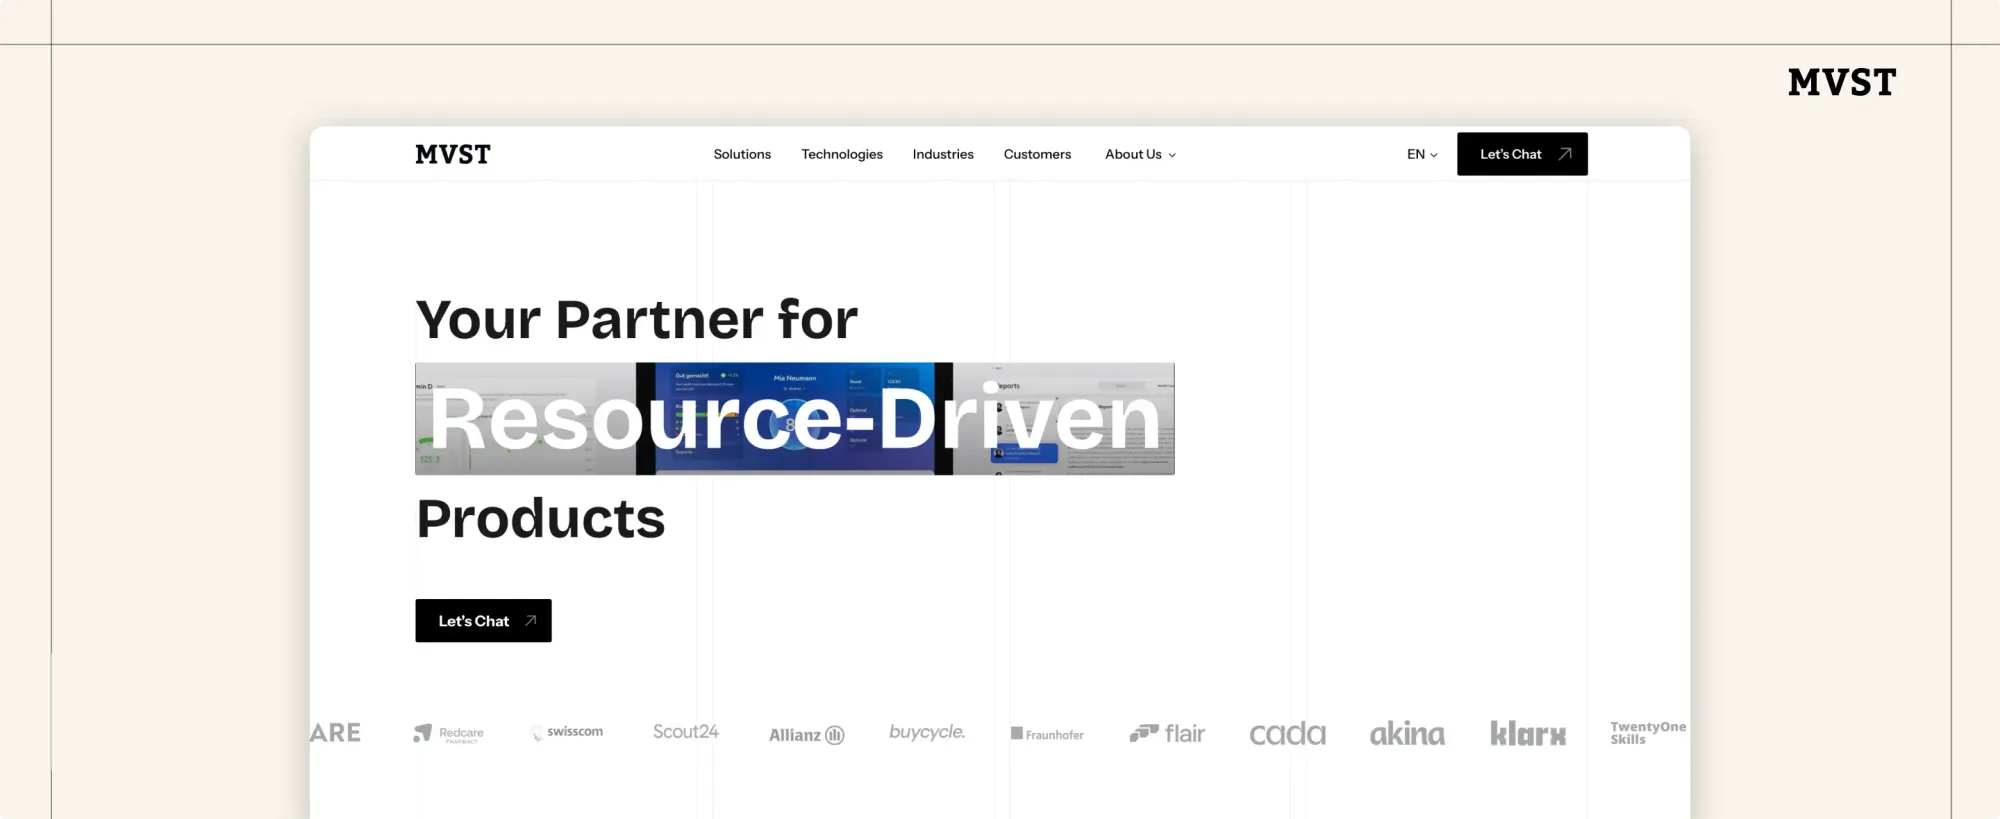Viewport: 2000px width, 819px height.
Task: Click the 'Your Partner for' heading
Action: [637, 319]
